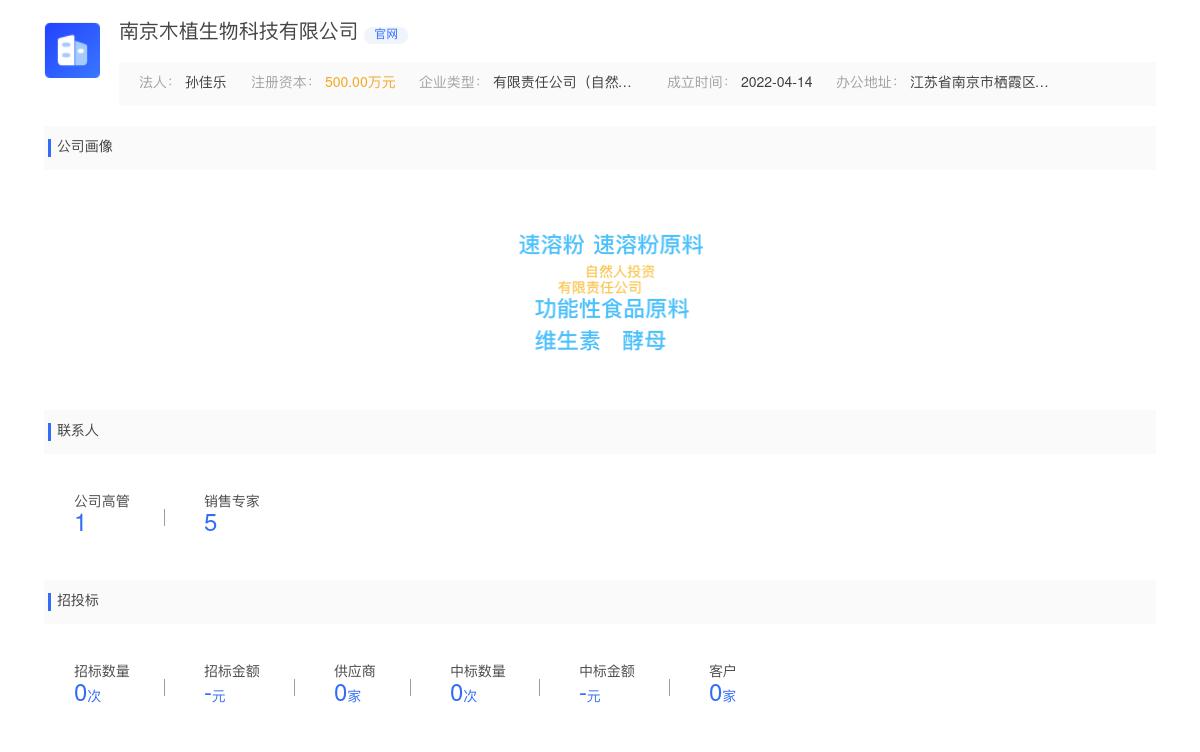Click the 企业类型 field label
The image size is (1200, 752).
(x=449, y=83)
